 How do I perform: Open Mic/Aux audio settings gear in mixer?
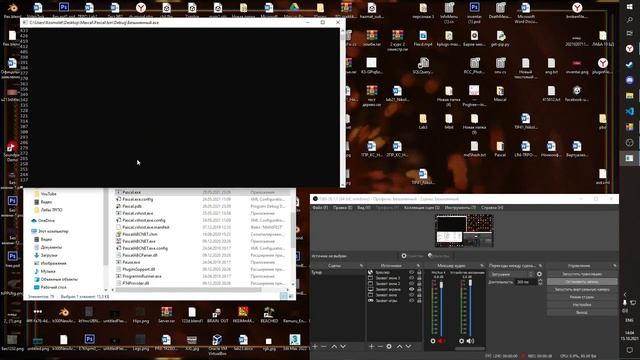[x=433, y=341]
